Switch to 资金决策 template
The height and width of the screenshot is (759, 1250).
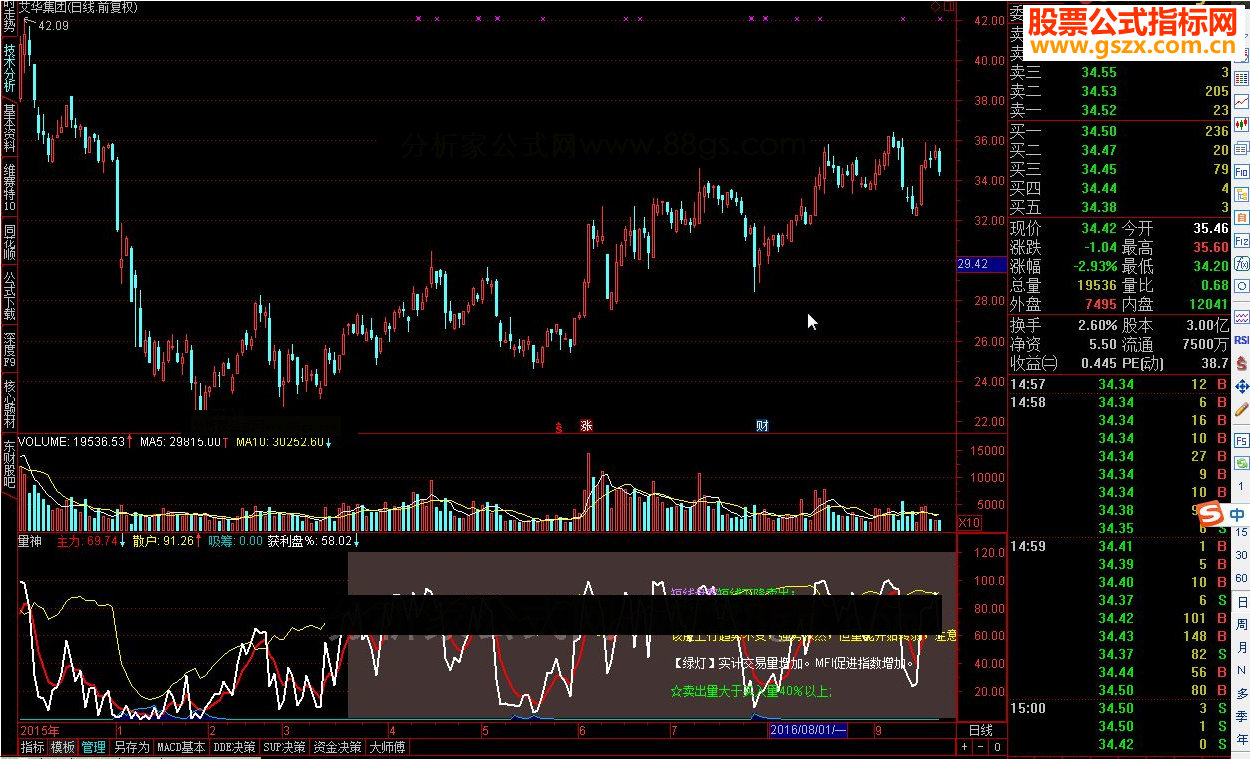pos(338,747)
